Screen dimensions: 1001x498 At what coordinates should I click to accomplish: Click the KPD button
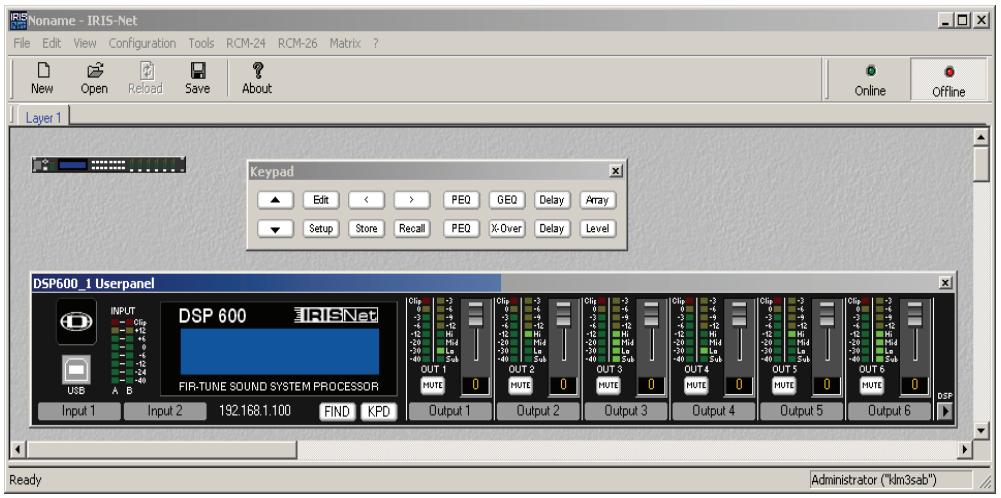coord(379,412)
